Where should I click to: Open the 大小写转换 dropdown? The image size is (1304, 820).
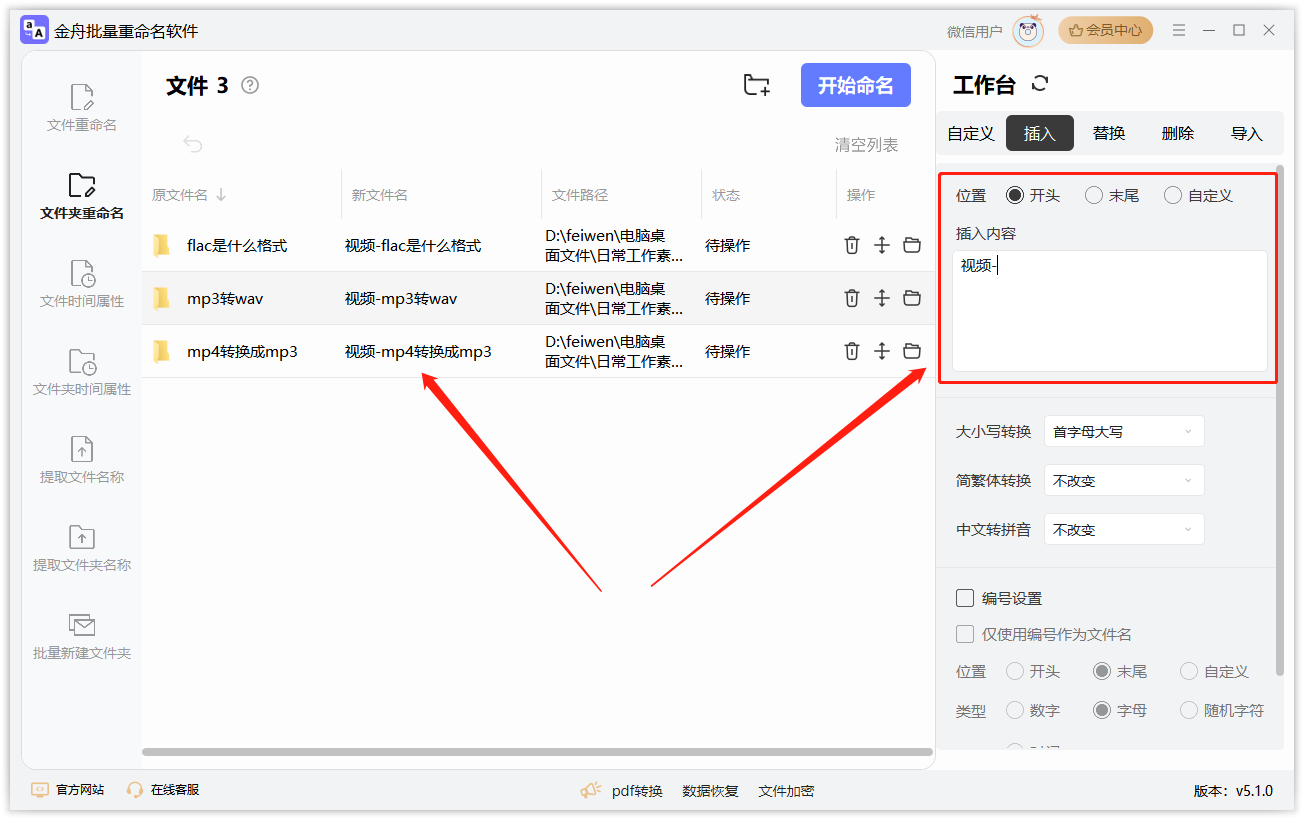(1124, 430)
